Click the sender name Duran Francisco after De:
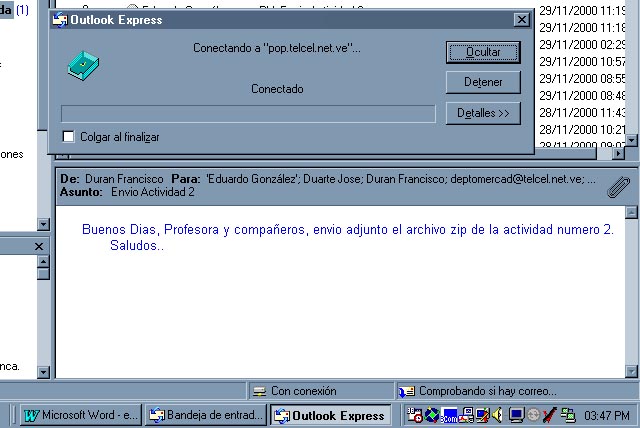This screenshot has width=640, height=428. (124, 179)
